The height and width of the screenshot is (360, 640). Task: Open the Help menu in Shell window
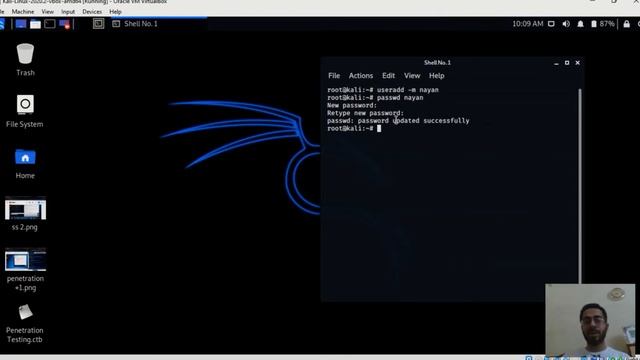pos(436,76)
